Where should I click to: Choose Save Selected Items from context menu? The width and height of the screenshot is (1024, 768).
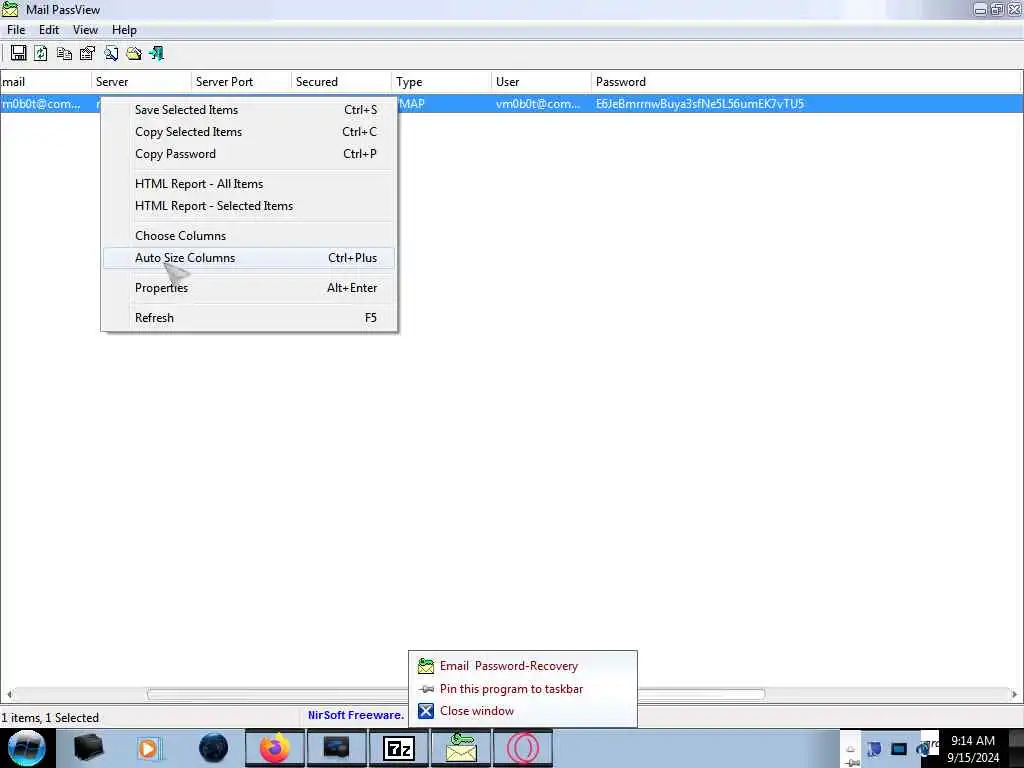249,110
